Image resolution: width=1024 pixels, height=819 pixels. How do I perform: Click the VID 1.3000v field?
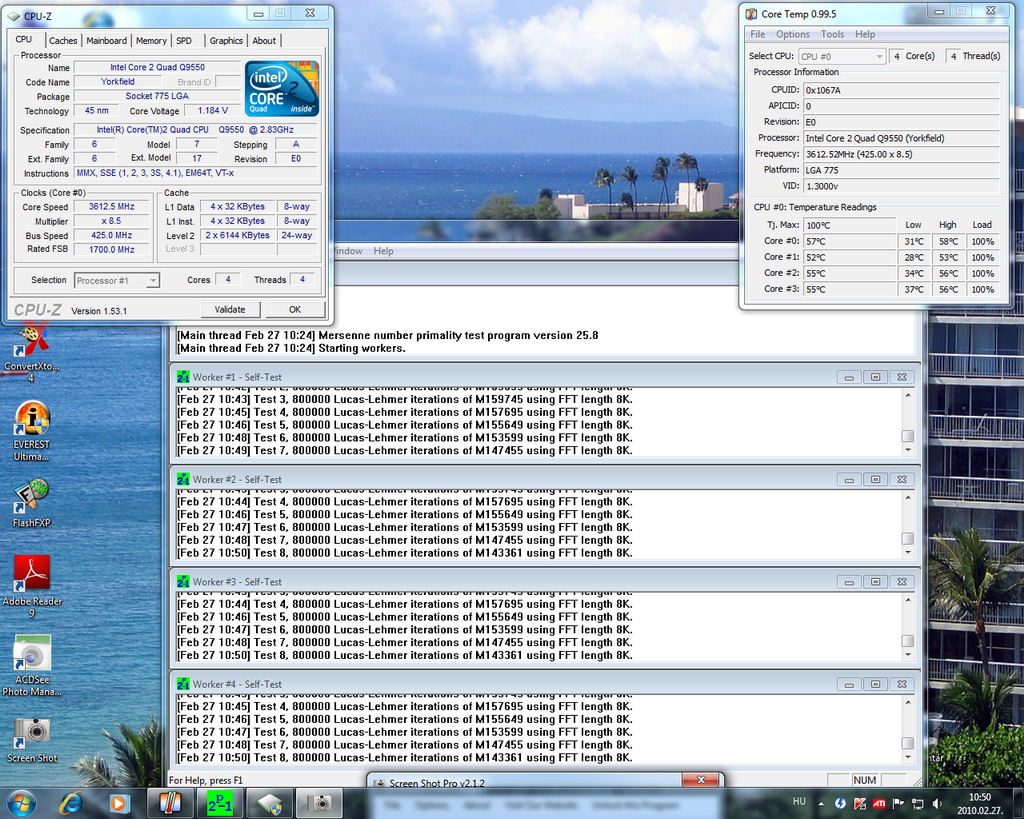[901, 186]
